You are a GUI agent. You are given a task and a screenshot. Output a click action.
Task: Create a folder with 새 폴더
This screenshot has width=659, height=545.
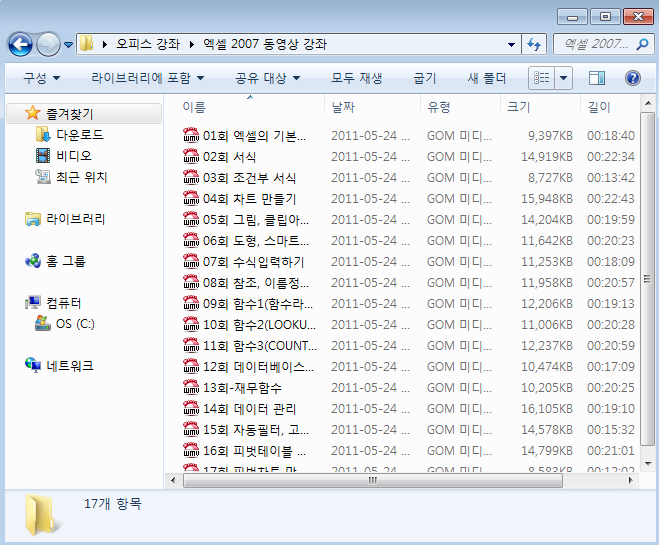486,78
